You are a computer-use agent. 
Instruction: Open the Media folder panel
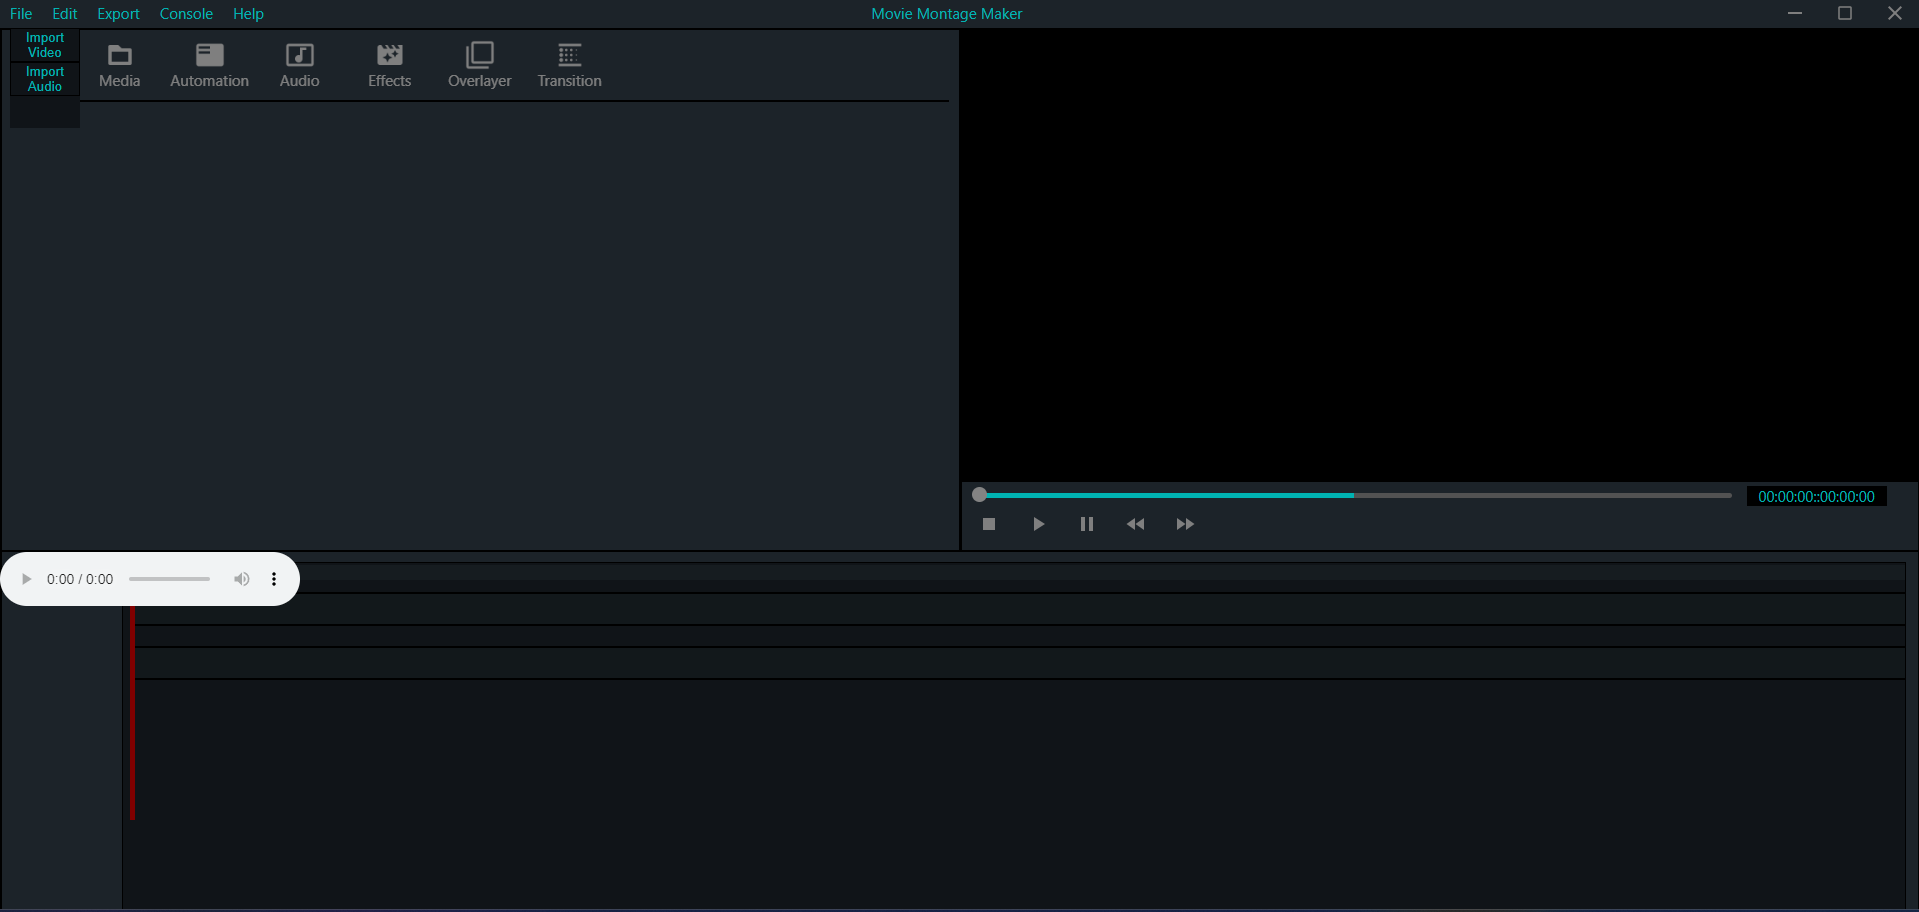tap(119, 66)
